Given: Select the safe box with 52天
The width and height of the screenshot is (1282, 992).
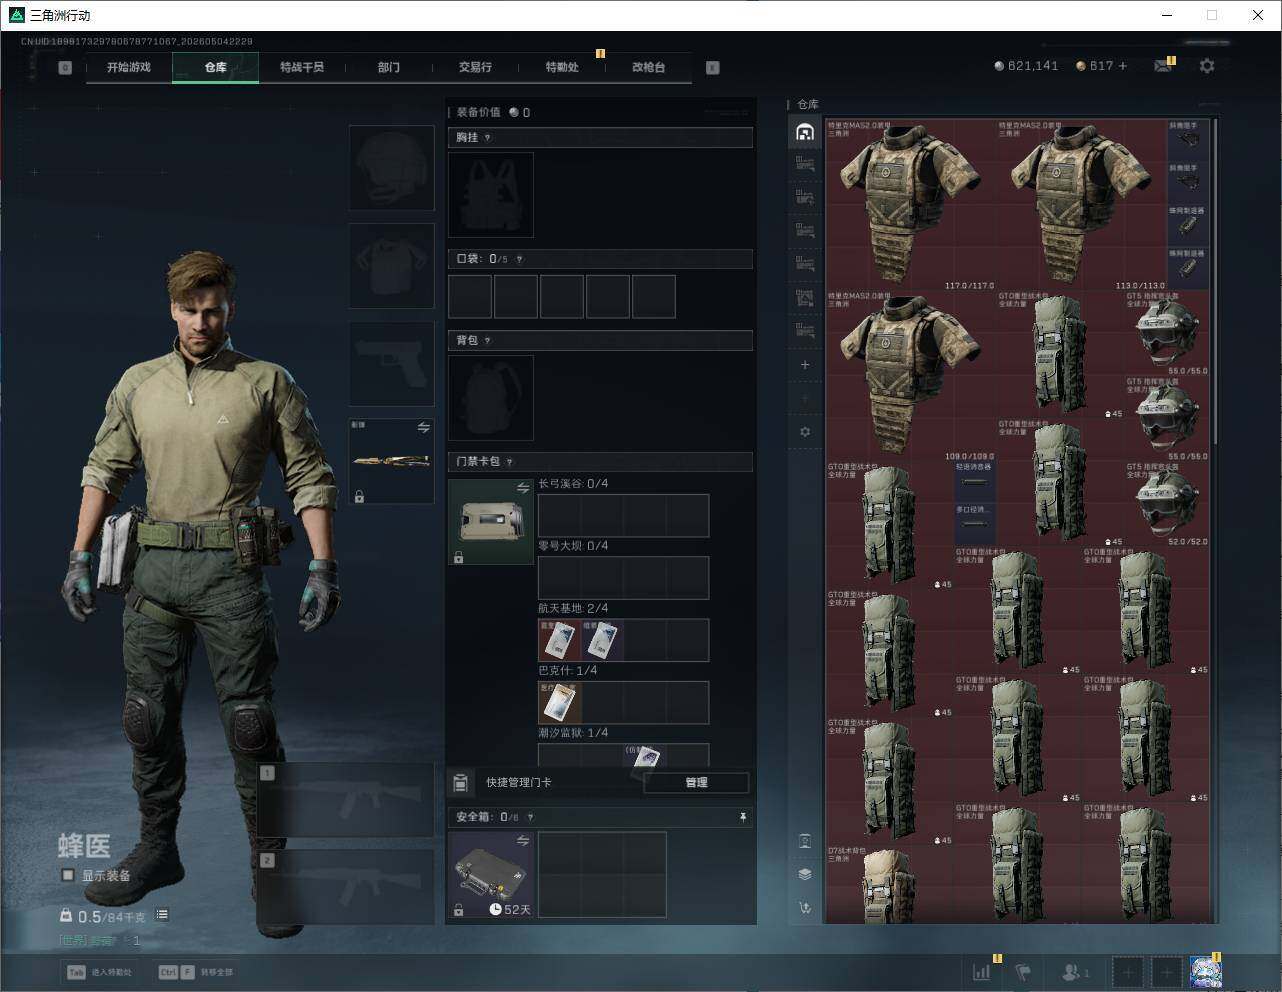Looking at the screenshot, I should click(x=491, y=875).
